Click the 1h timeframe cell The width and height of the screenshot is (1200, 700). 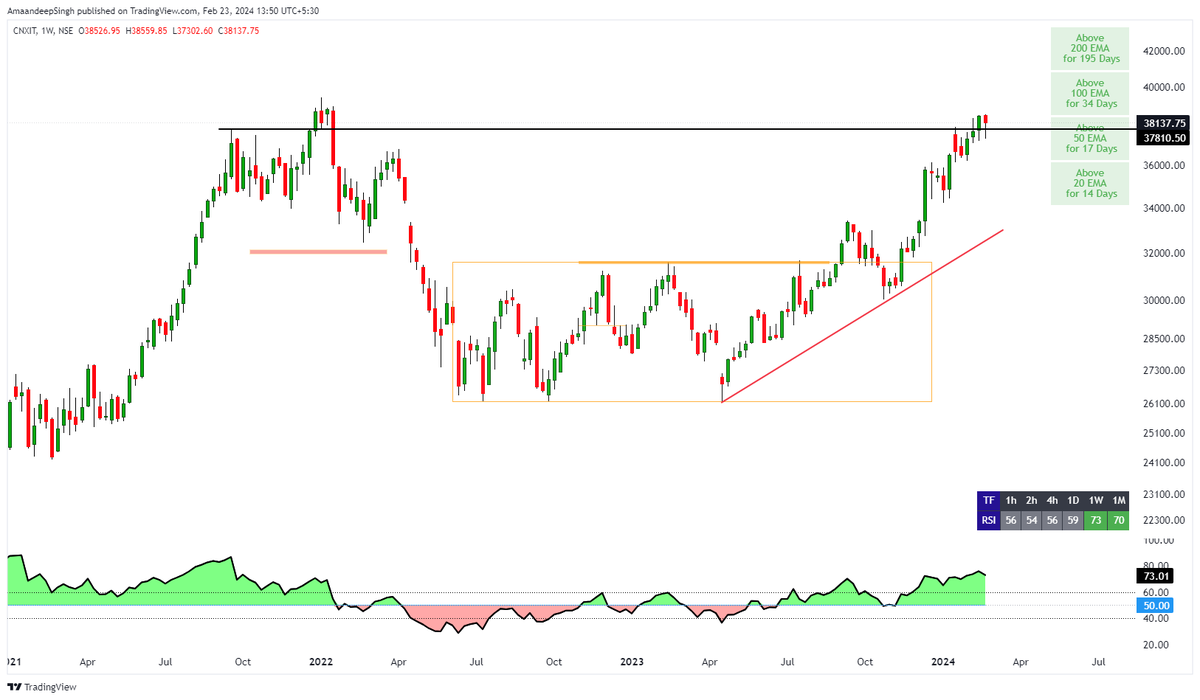[x=1011, y=500]
